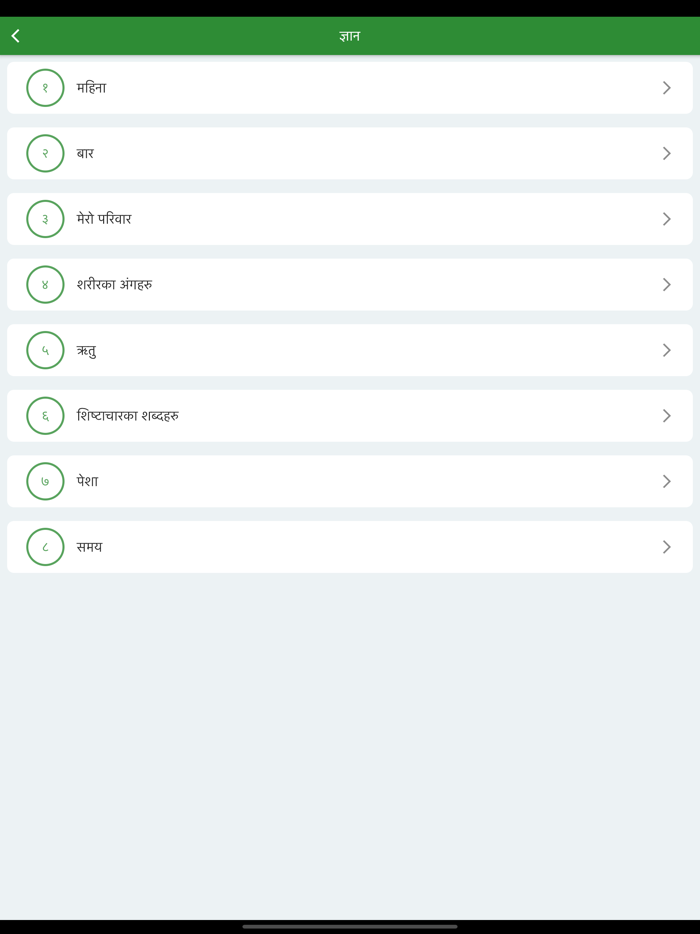Open the समय topic

pos(89,547)
